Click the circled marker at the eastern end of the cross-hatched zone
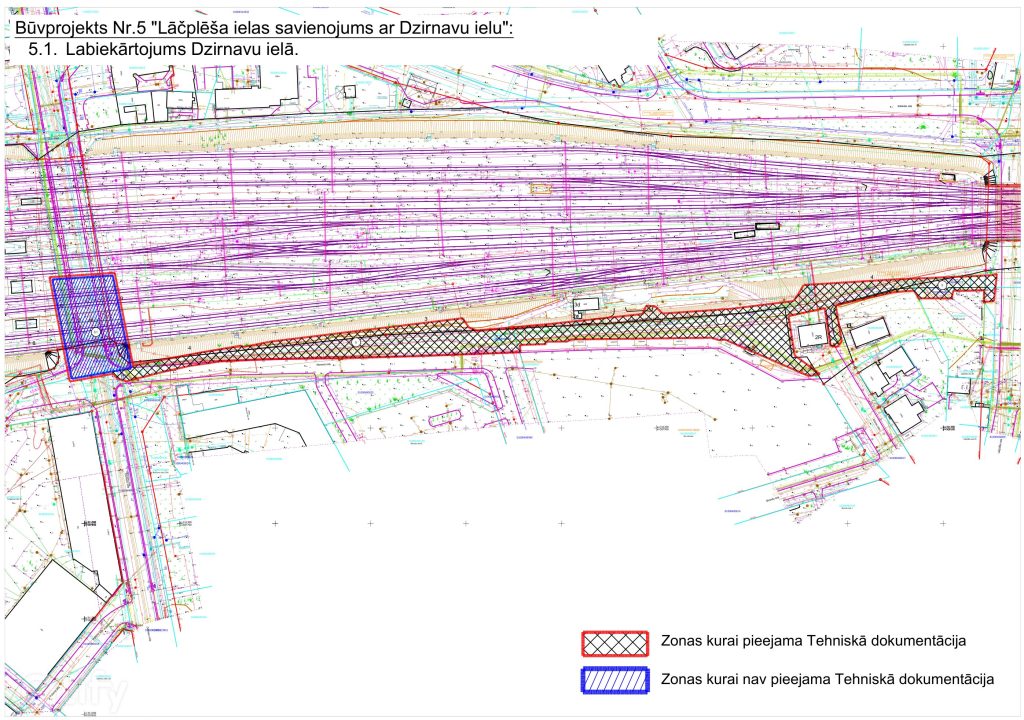Image resolution: width=1024 pixels, height=720 pixels. [x=941, y=286]
